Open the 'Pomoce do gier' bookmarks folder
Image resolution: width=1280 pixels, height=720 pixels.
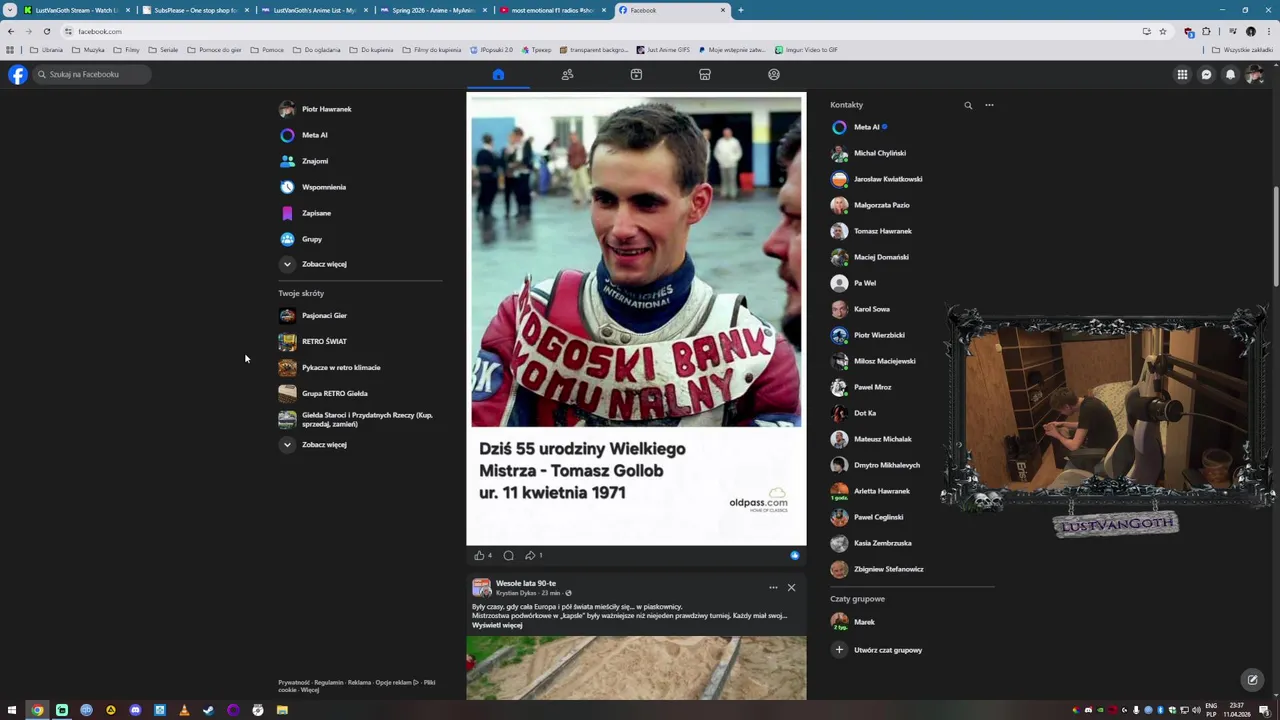point(214,50)
